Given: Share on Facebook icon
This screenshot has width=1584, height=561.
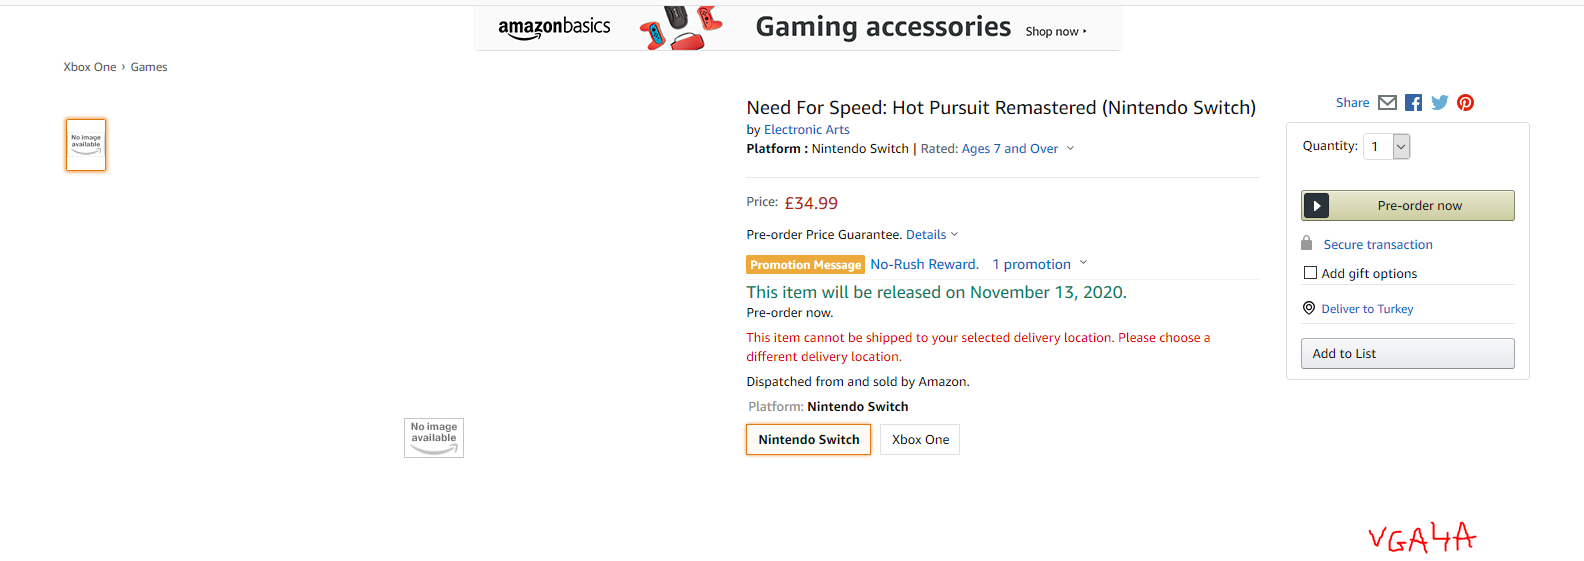Looking at the screenshot, I should click(1413, 103).
